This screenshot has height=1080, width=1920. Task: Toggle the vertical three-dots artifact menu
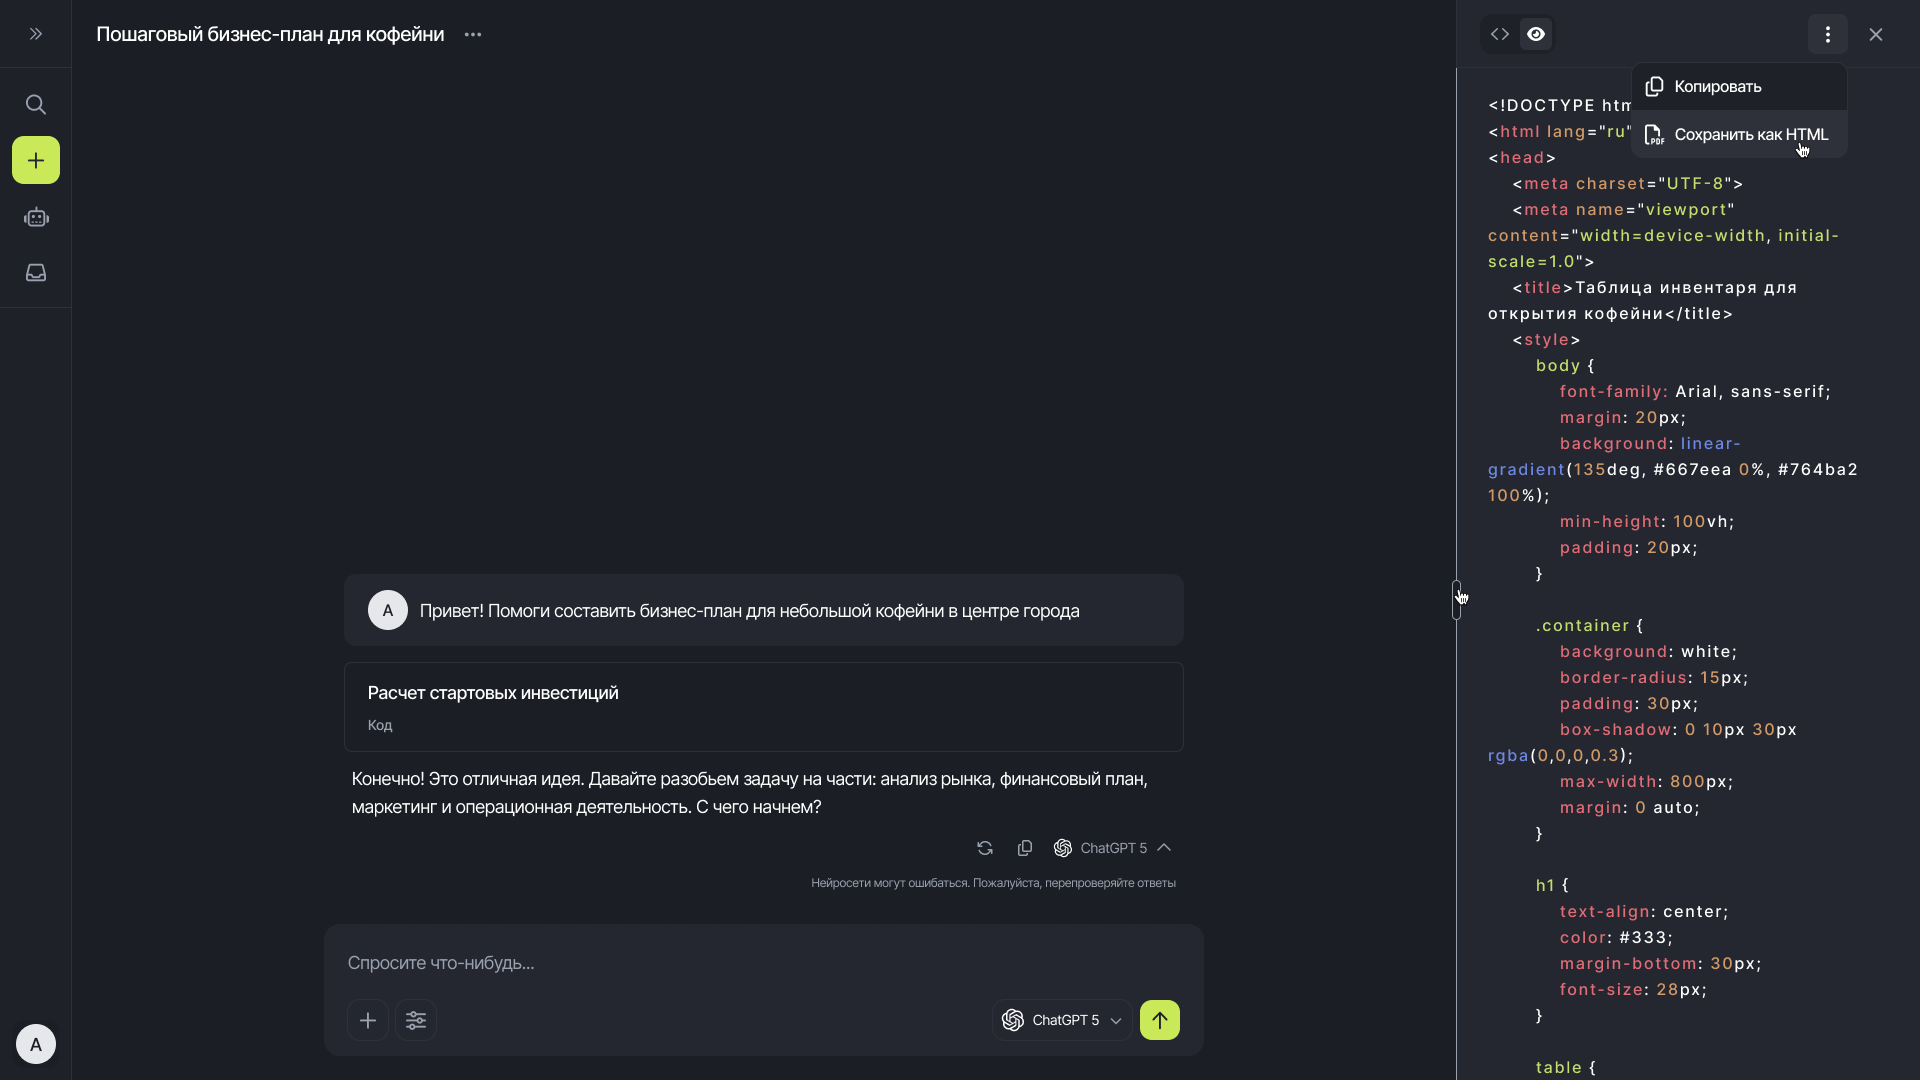click(x=1827, y=34)
